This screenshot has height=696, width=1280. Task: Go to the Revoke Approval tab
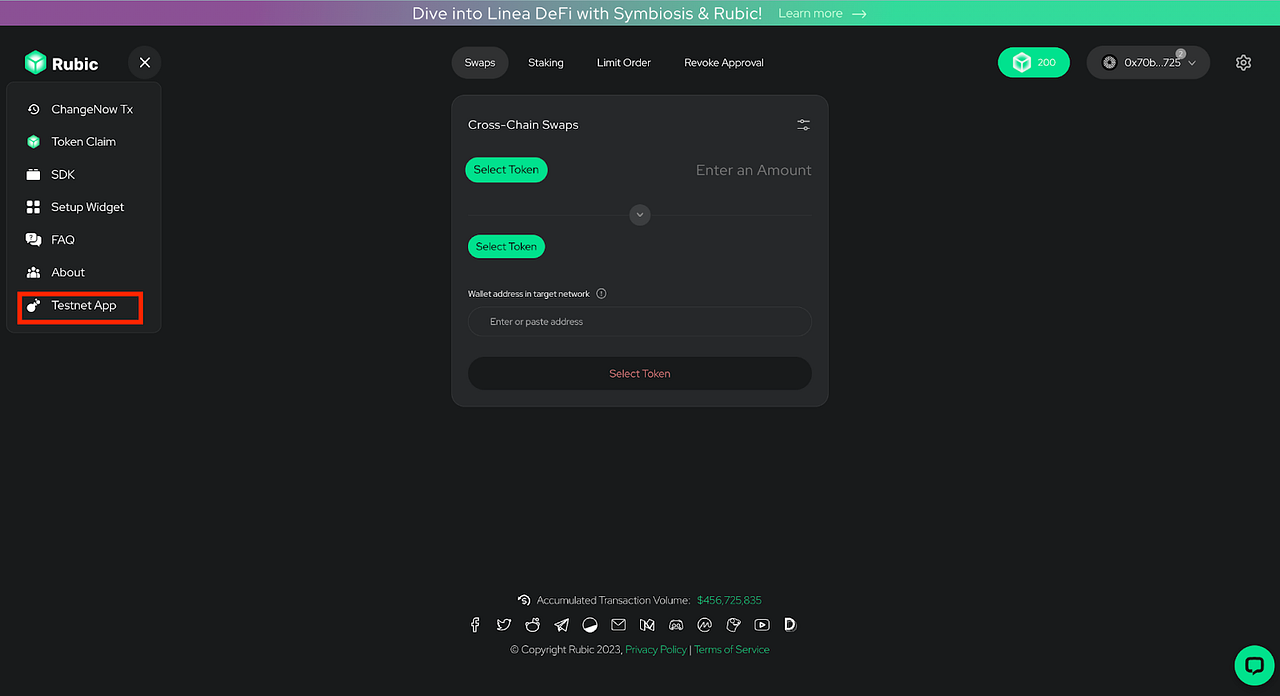click(x=724, y=63)
